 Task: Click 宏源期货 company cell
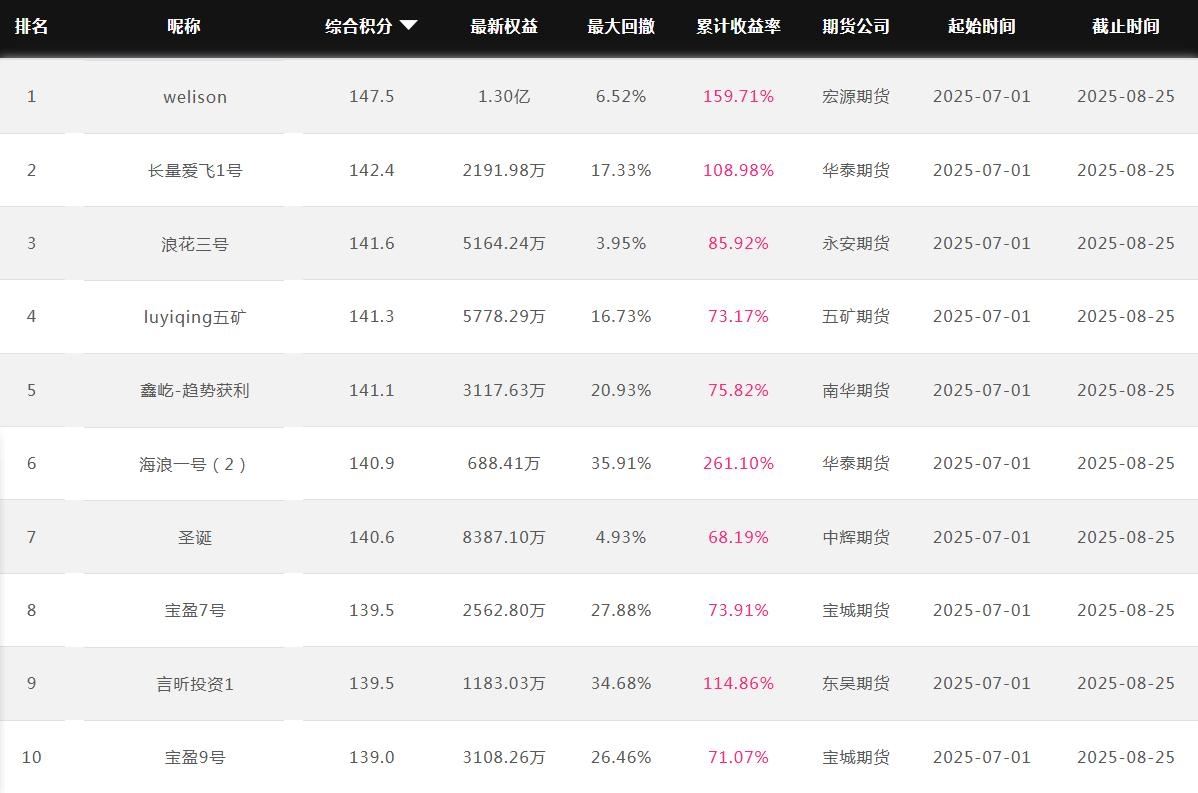(856, 96)
